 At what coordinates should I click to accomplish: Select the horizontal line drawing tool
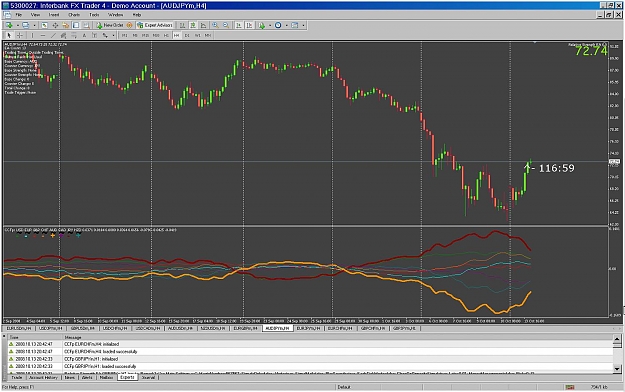(43, 35)
